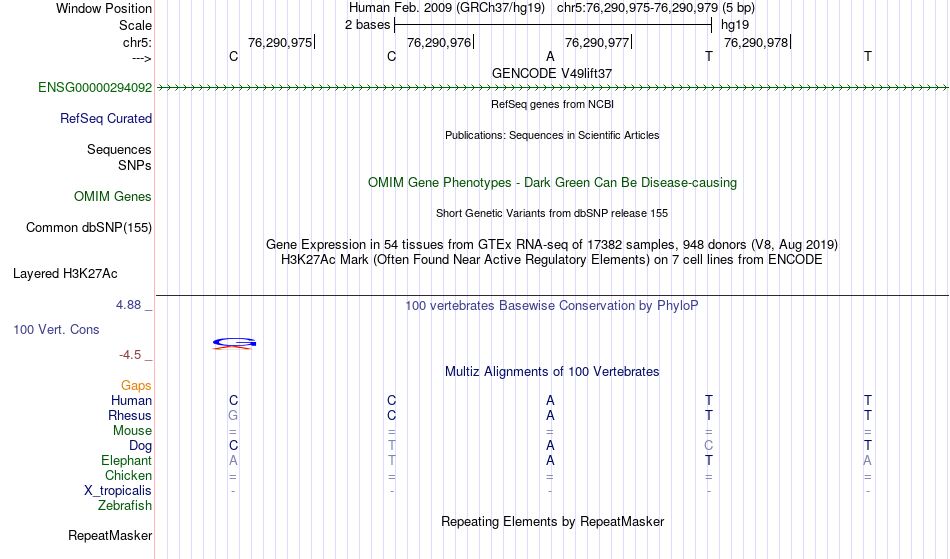950x559 pixels.
Task: Click the GTEx Gene Expression title line
Action: click(552, 245)
